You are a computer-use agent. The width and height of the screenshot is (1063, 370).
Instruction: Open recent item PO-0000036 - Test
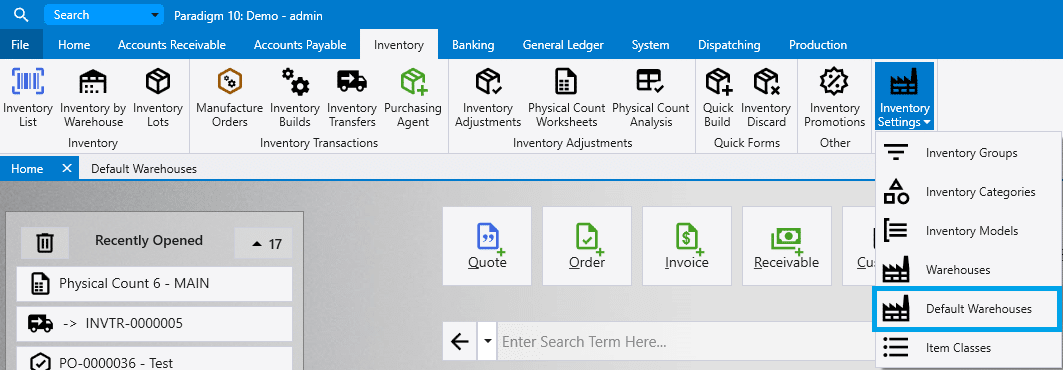154,359
